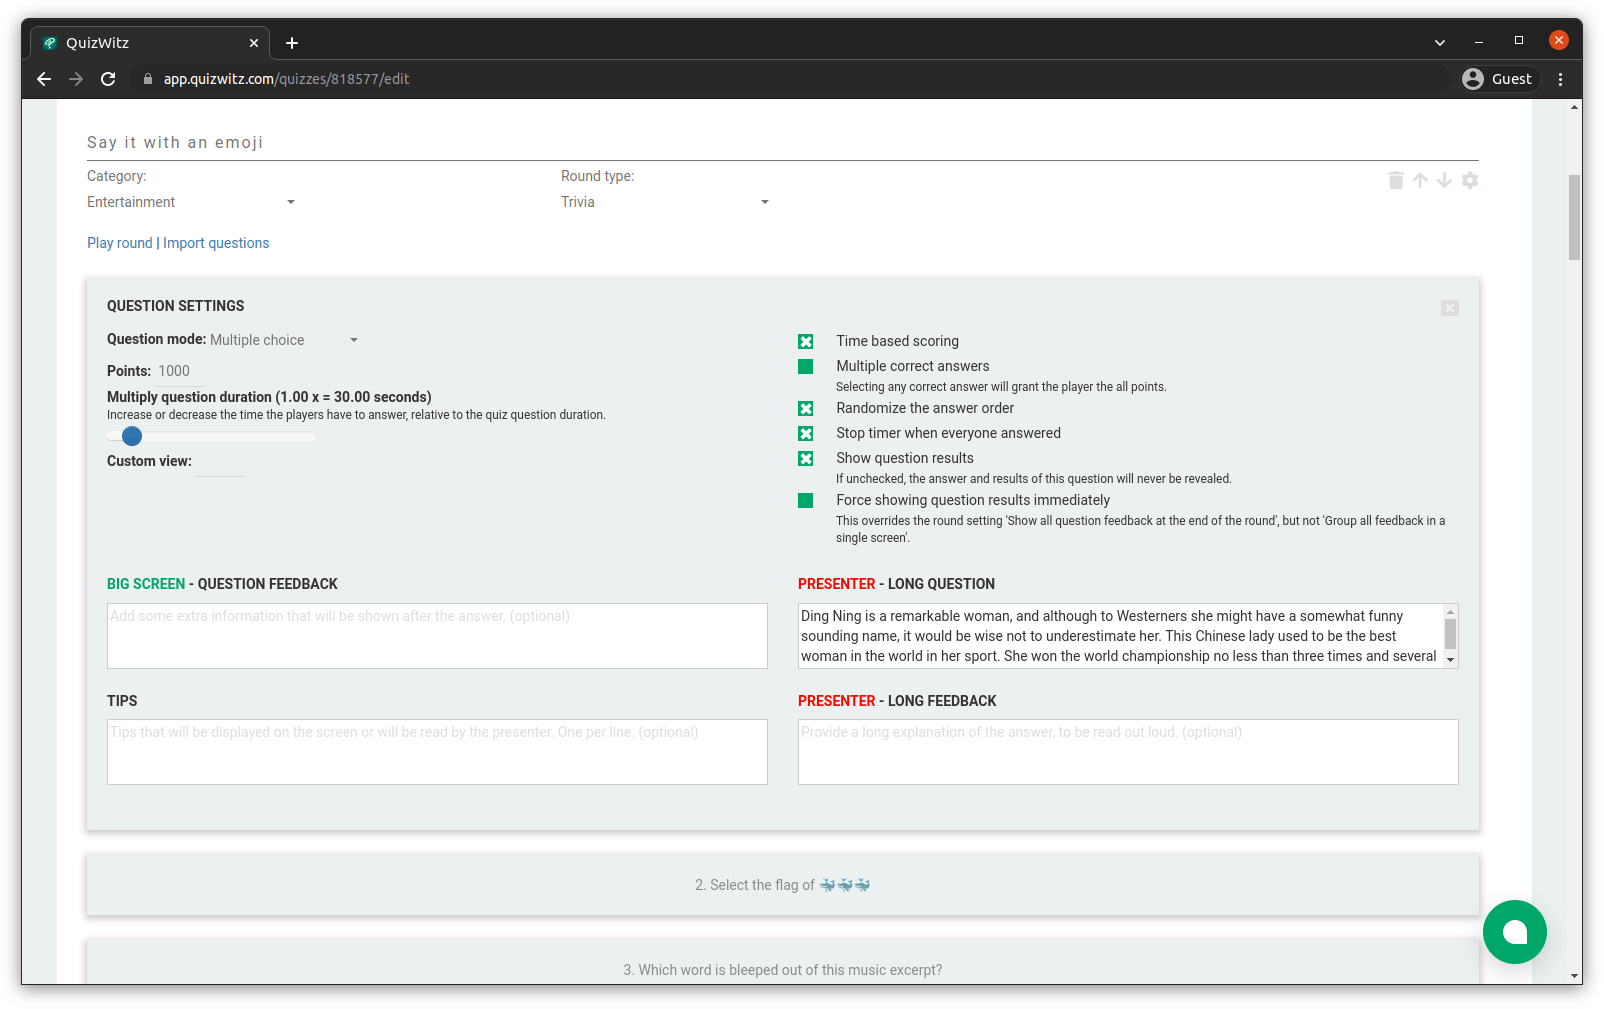Open browser three-dot menu
Screen dimensions: 1604x1009
click(1560, 79)
